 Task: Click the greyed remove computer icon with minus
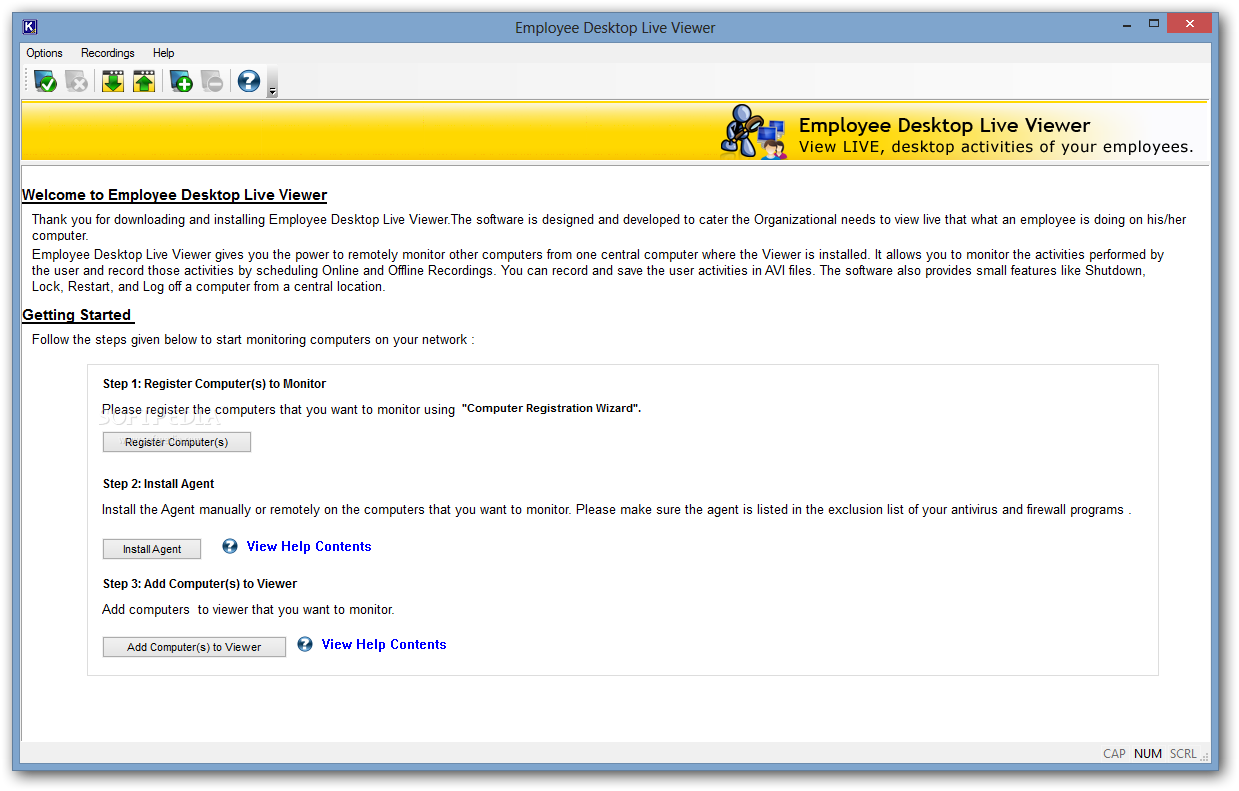[212, 81]
